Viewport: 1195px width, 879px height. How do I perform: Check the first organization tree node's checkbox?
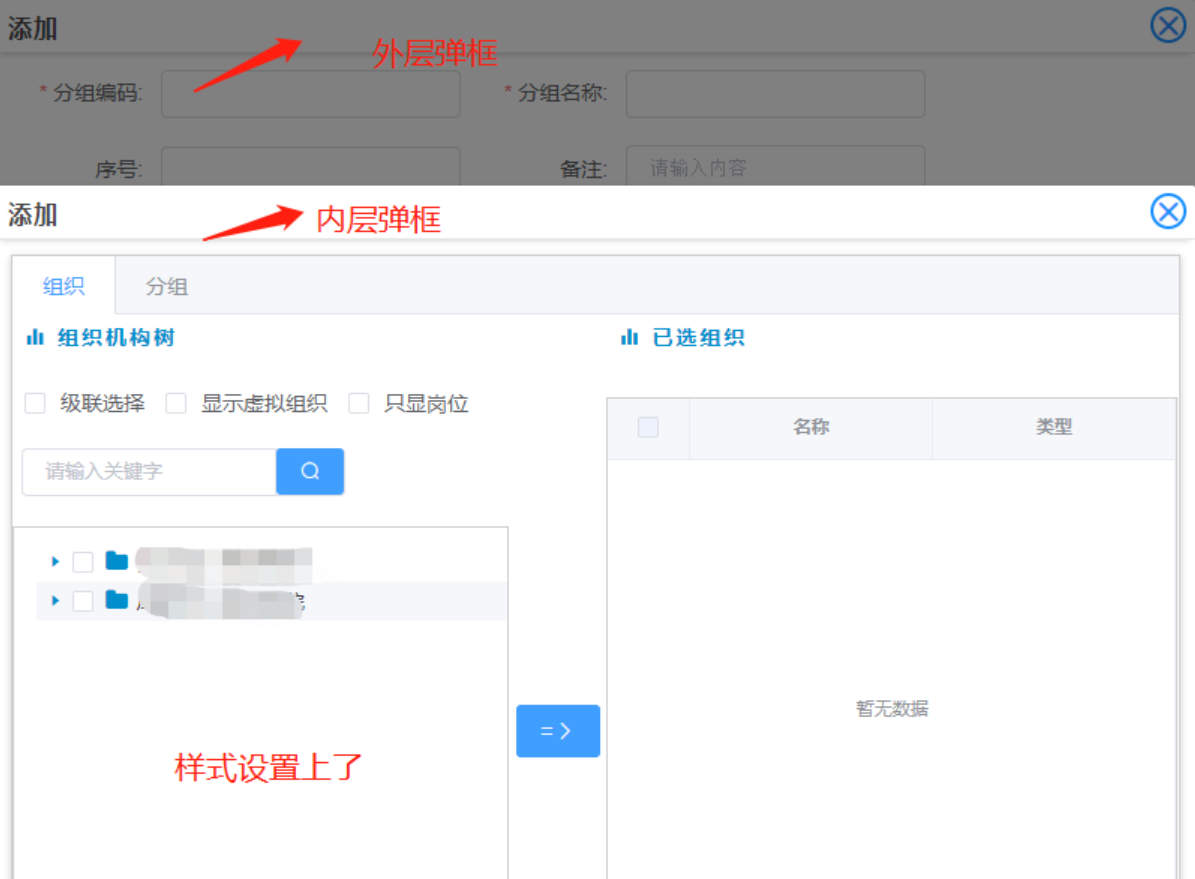click(x=83, y=561)
